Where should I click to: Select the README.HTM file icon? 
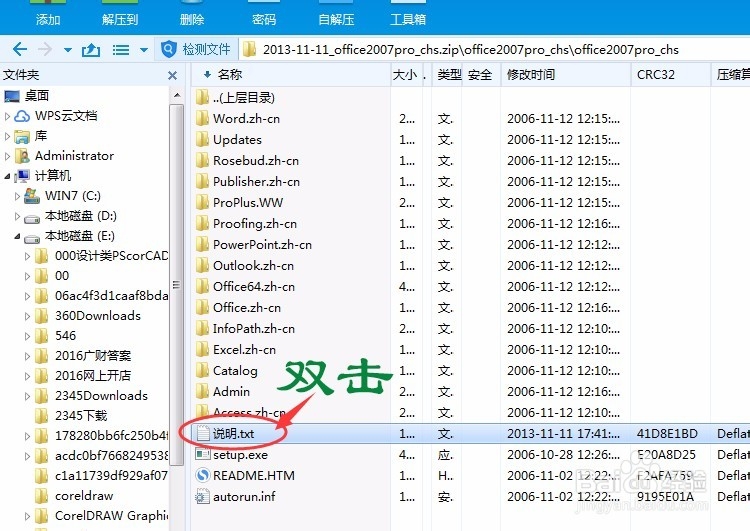coord(203,476)
